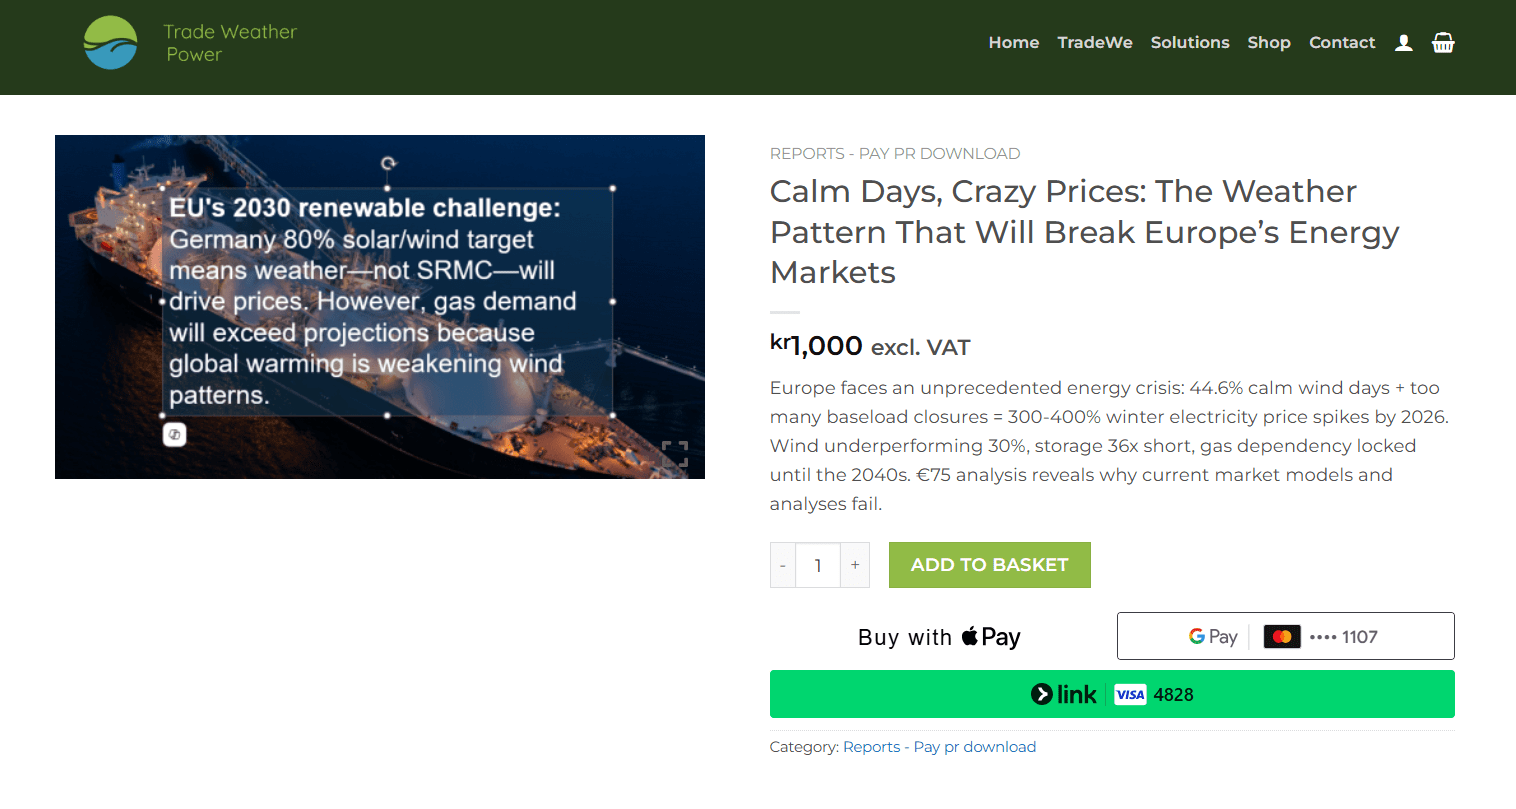This screenshot has width=1516, height=809.
Task: Open the user account icon
Action: [1403, 43]
